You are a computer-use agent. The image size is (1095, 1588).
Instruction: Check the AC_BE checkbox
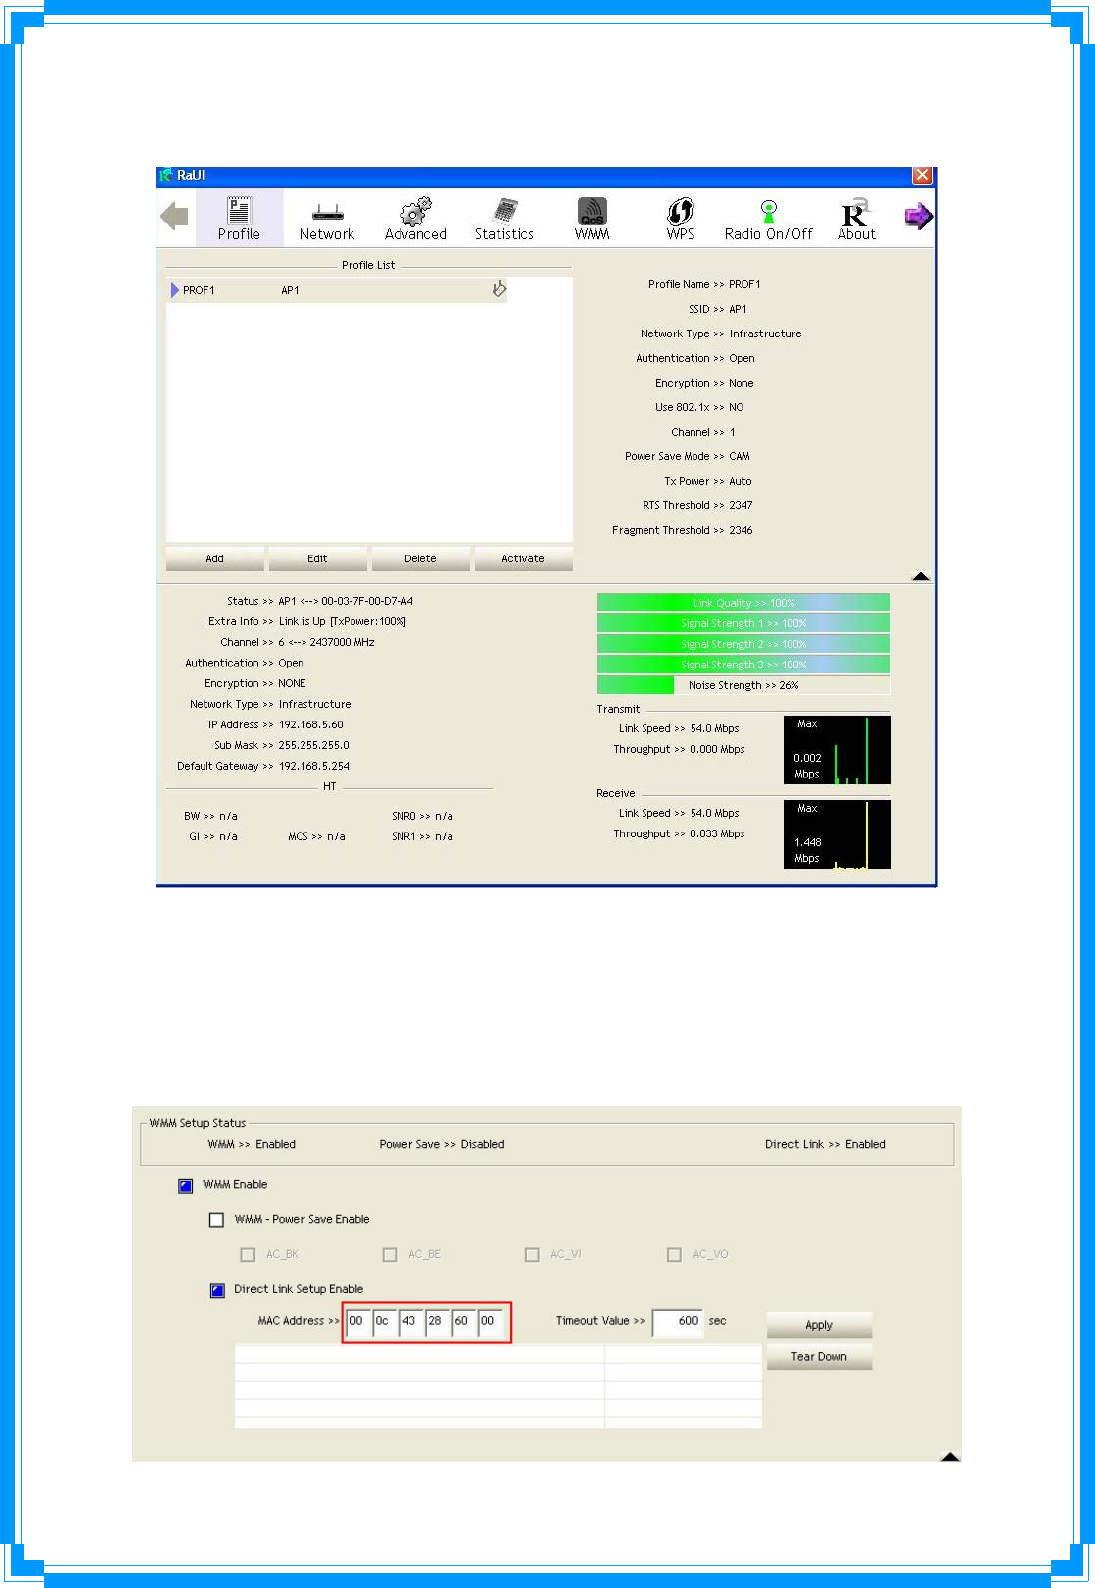pyautogui.click(x=390, y=1254)
